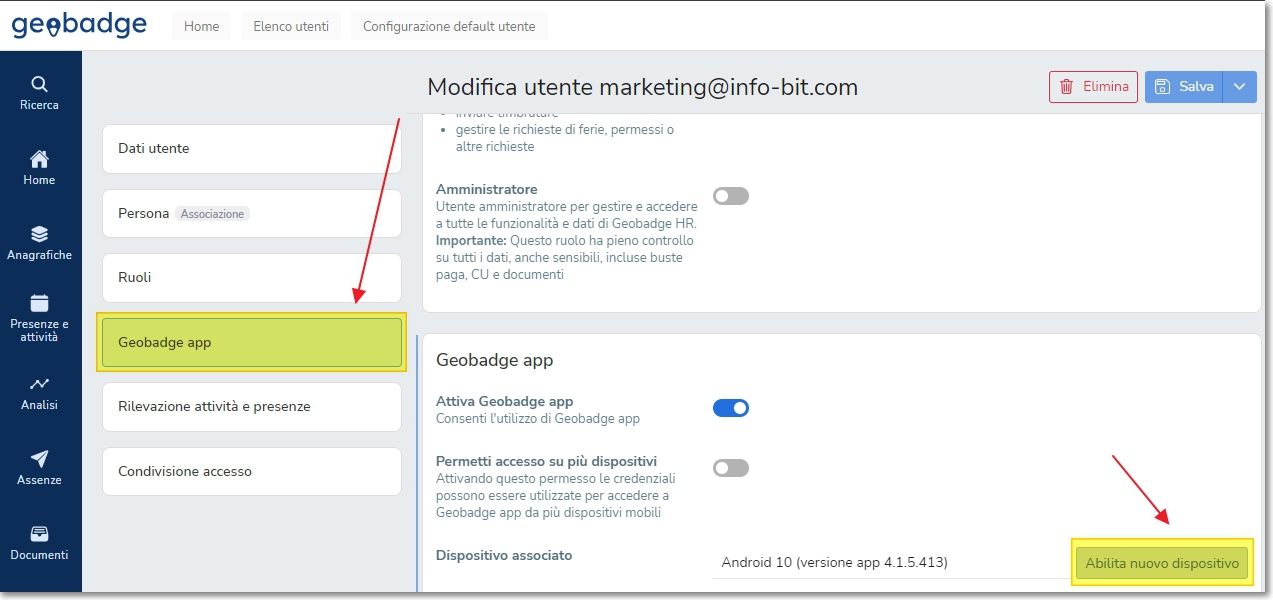Image resolution: width=1273 pixels, height=600 pixels.
Task: Open Assenze paper plane icon
Action: click(x=39, y=459)
